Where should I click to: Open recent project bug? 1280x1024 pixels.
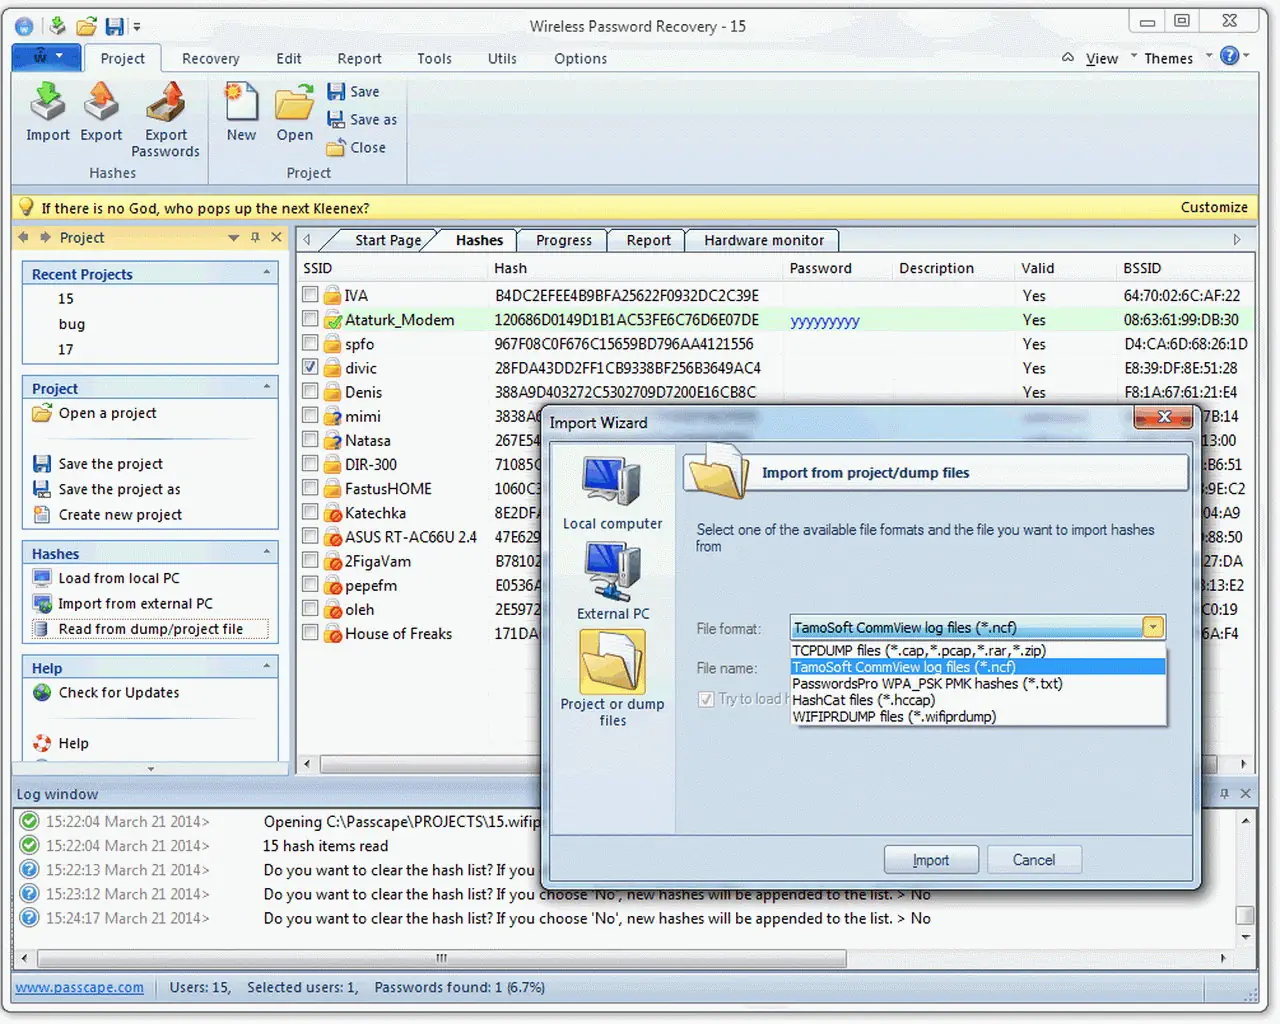tap(72, 324)
